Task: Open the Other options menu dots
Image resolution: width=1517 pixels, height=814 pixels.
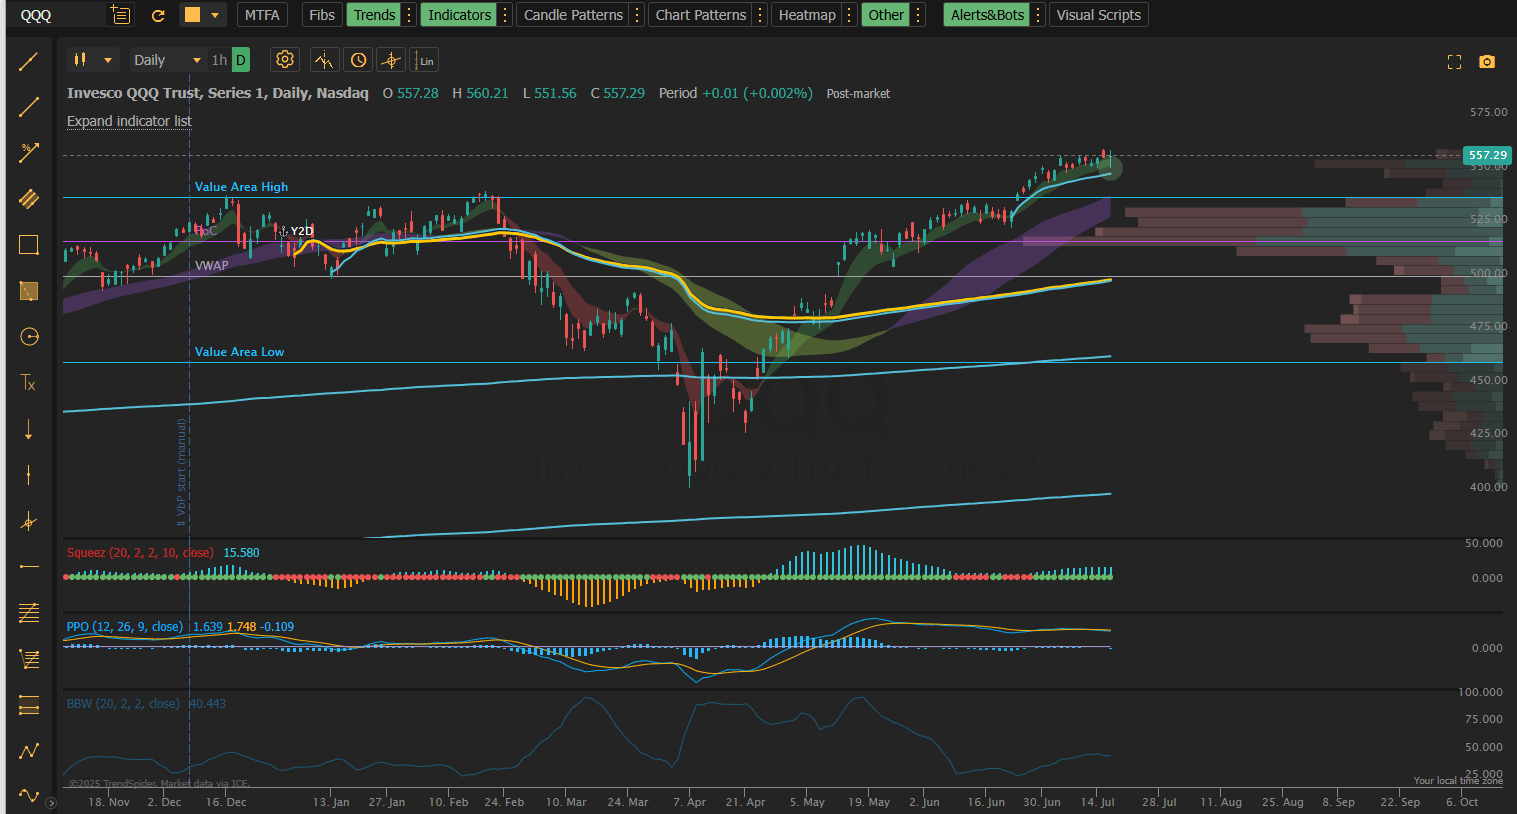Action: [918, 15]
